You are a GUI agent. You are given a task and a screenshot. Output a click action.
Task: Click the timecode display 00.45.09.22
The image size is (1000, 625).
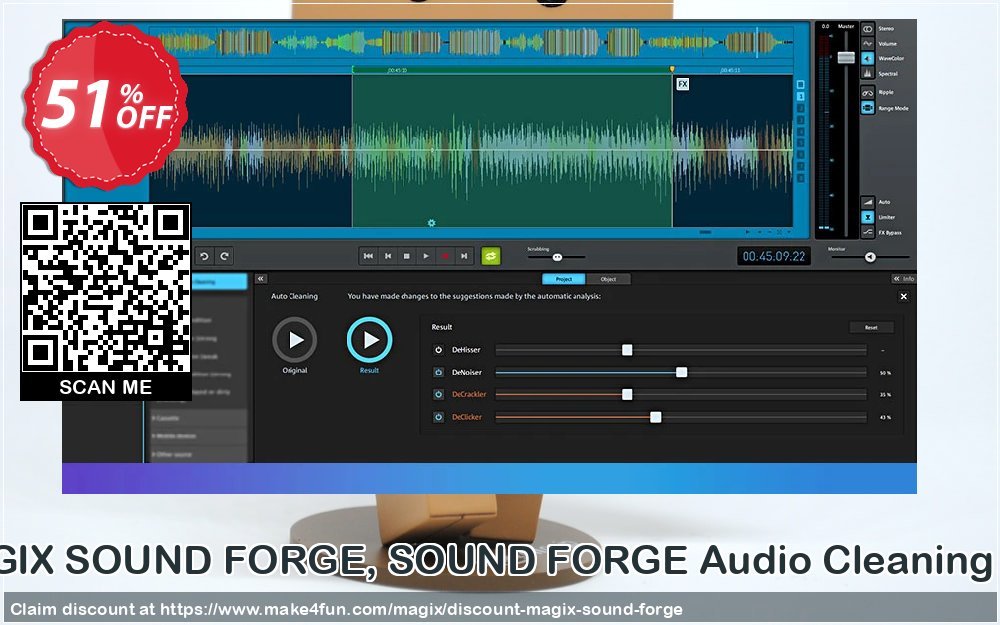[774, 256]
